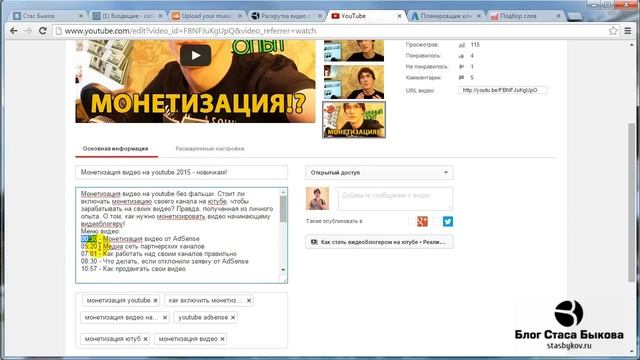Open the Основная информация tab

point(116,149)
